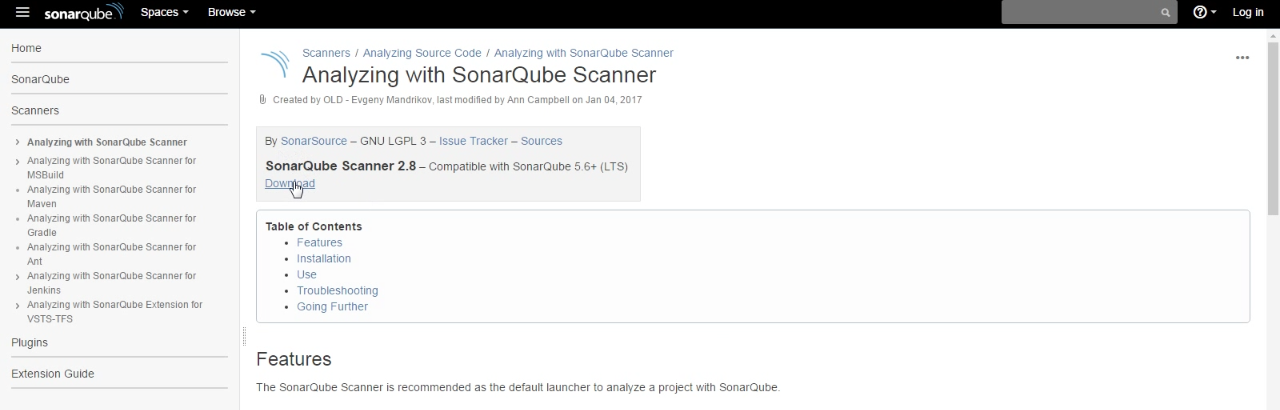
Task: Open Analyzing with SonarQube Scanner for Maven
Action: tap(111, 196)
